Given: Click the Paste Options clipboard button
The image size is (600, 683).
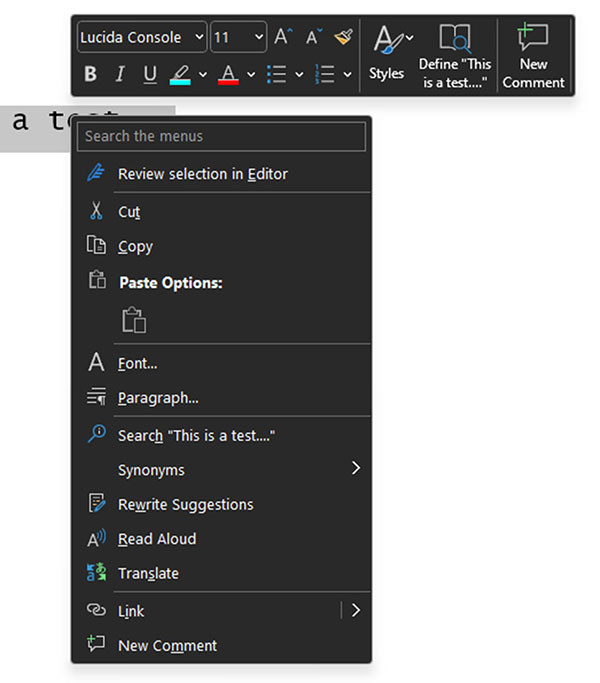Looking at the screenshot, I should 134,320.
